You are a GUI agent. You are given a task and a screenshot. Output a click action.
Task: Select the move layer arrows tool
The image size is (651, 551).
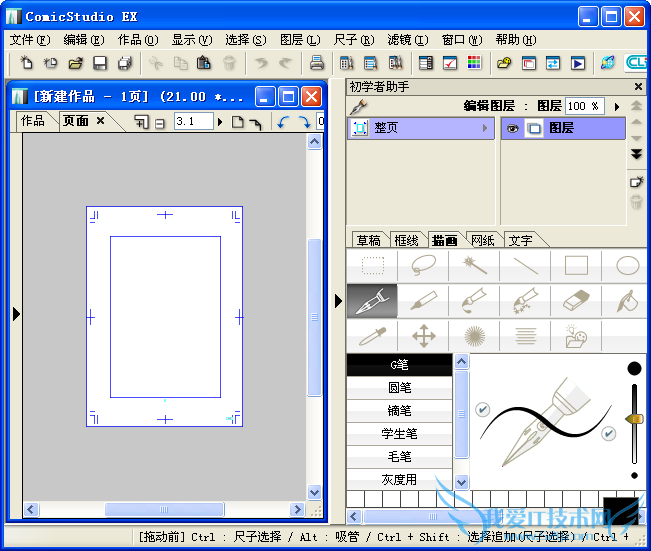423,336
